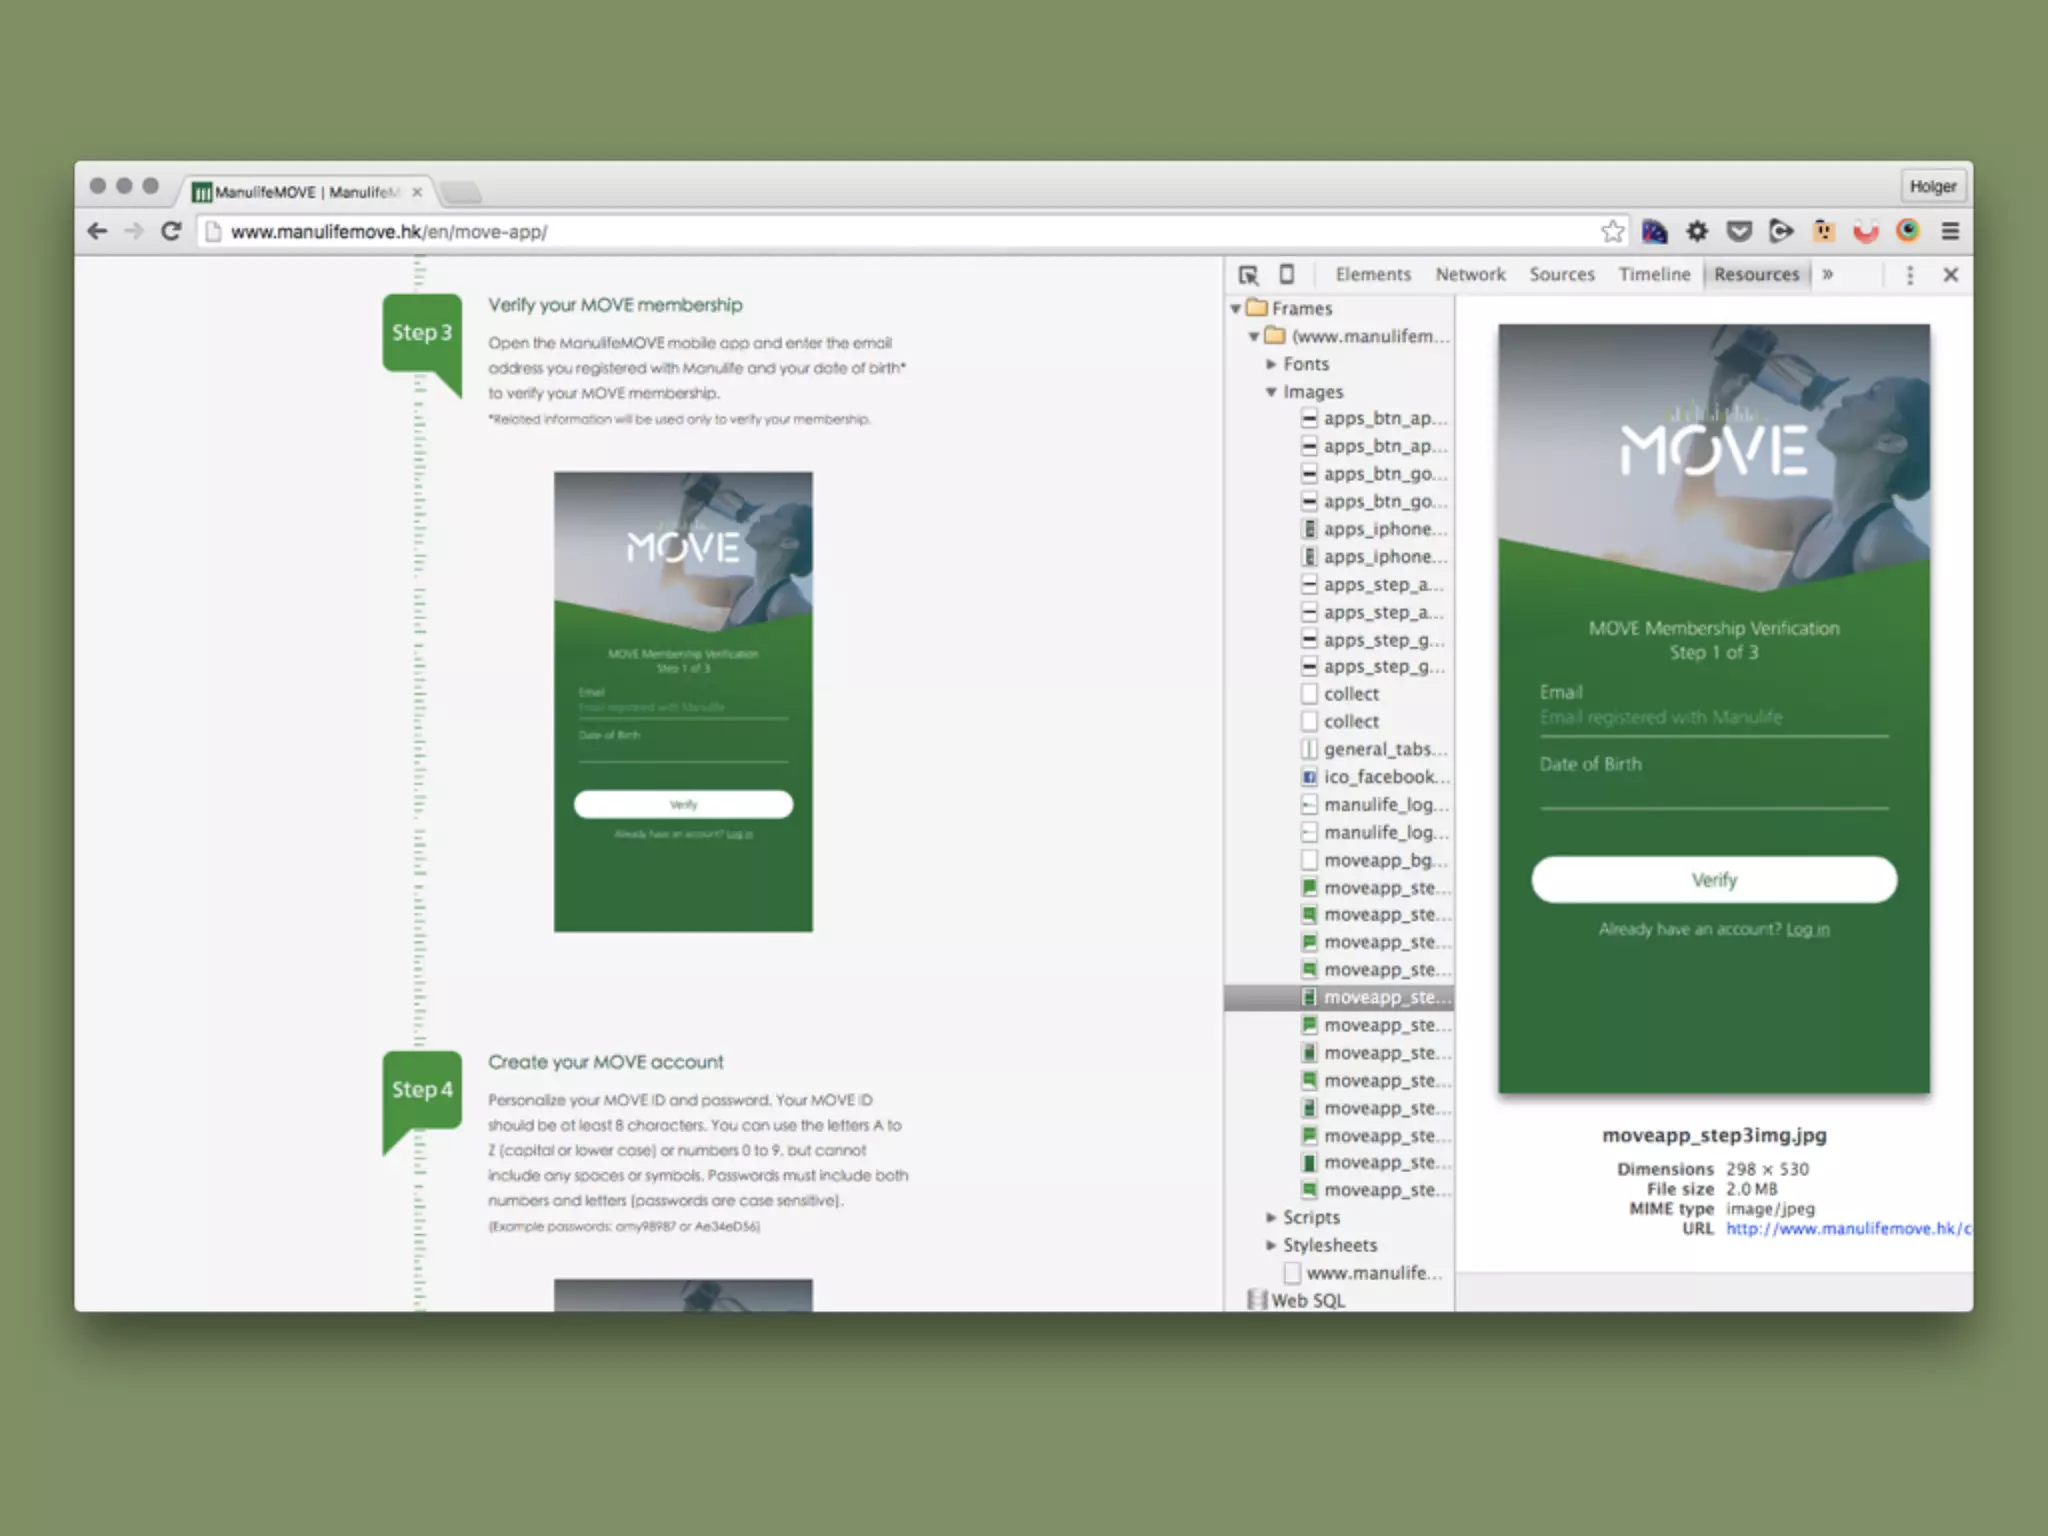Switch to the Network tab
The image size is (2048, 1536).
1470,275
